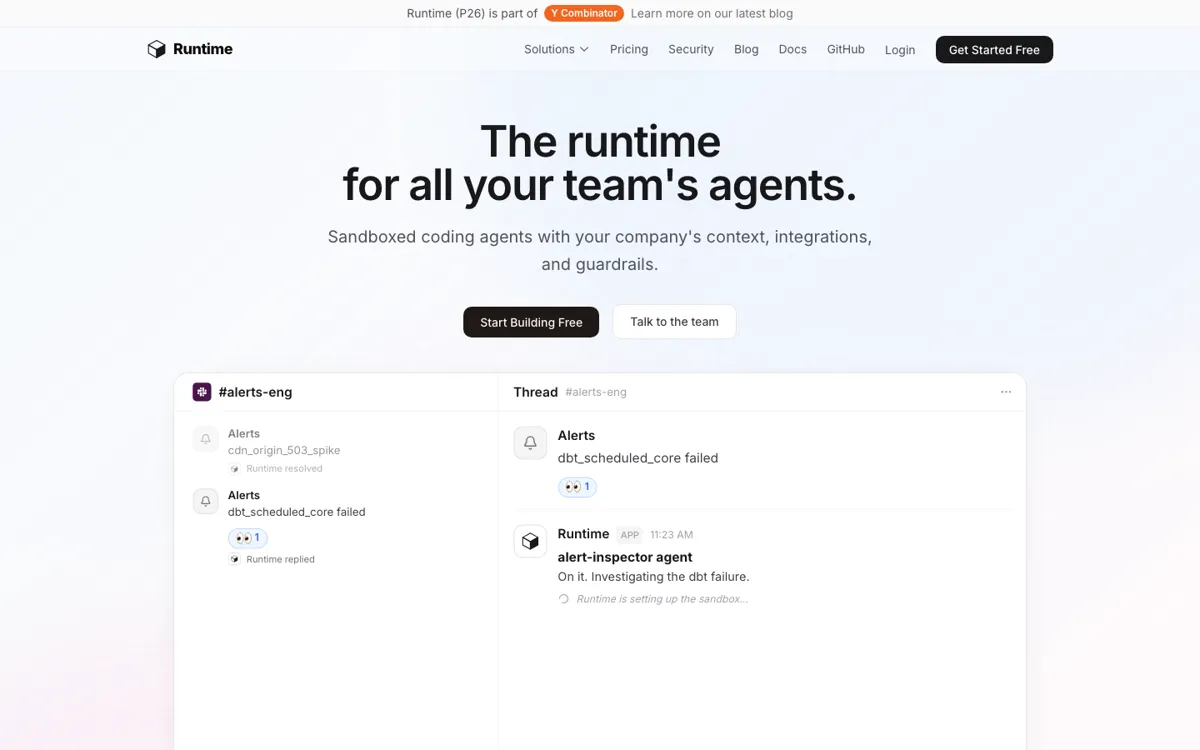This screenshot has width=1200, height=750.
Task: Click the bell icon of the cdn_origin_503_spike alert
Action: [x=206, y=440]
